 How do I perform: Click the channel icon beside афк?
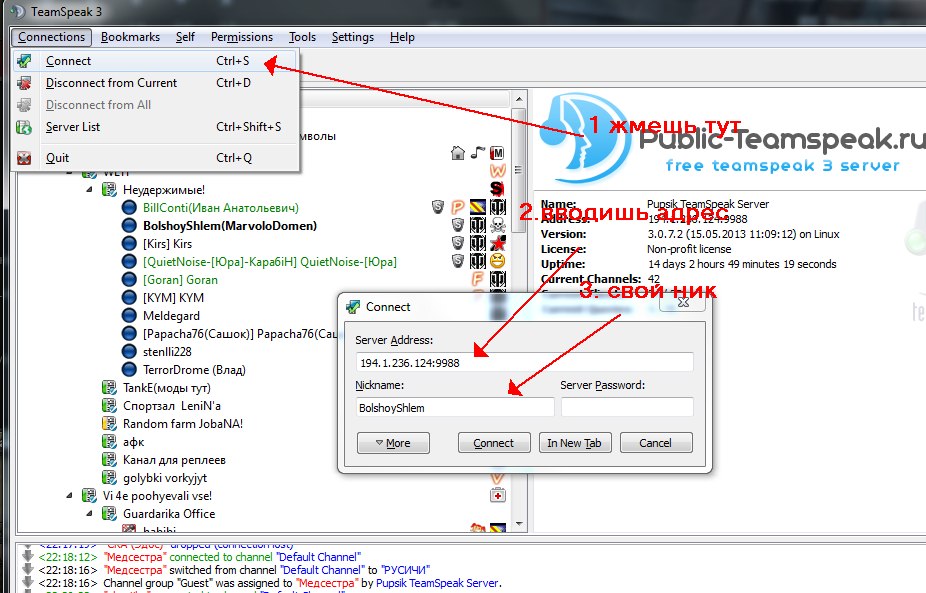click(109, 442)
